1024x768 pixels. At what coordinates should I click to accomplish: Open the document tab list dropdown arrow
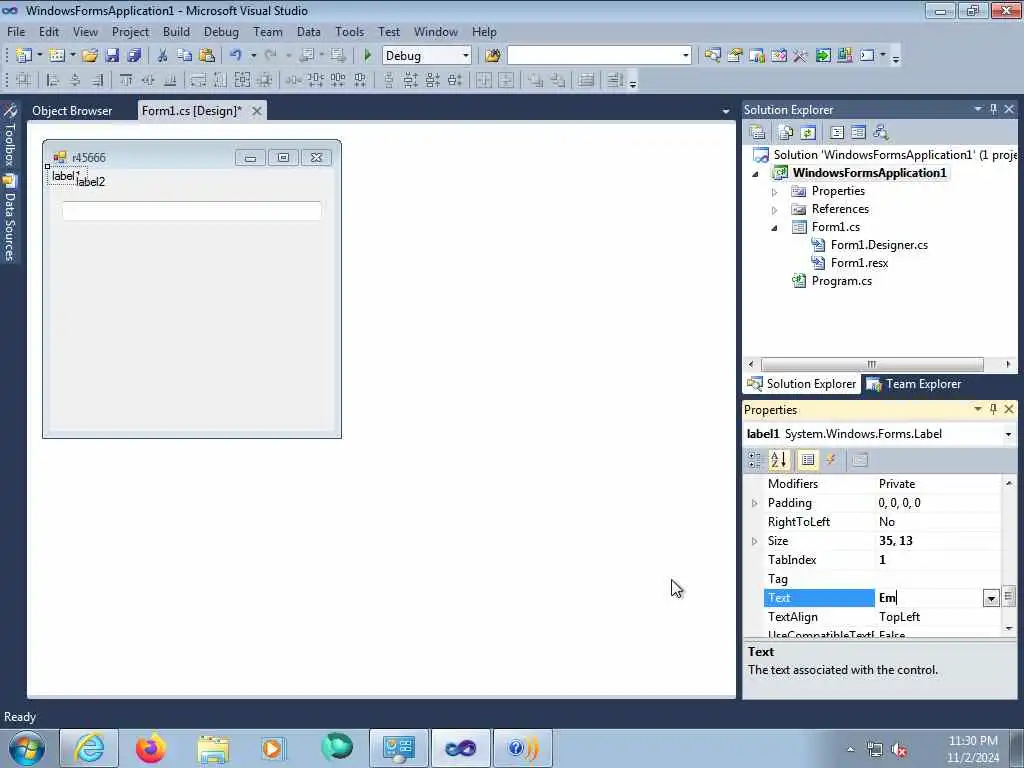726,112
